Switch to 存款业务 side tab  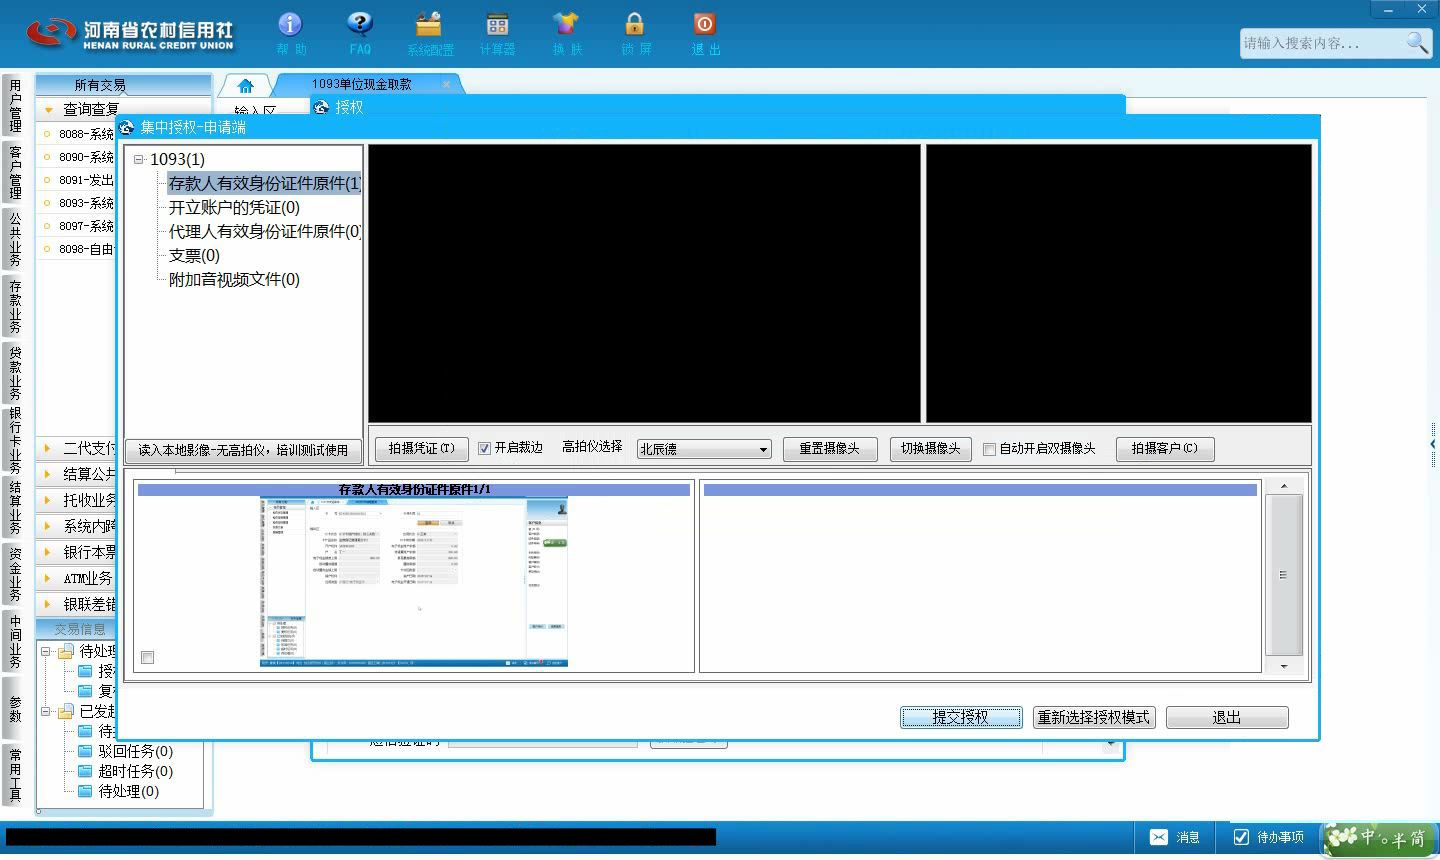click(x=14, y=306)
